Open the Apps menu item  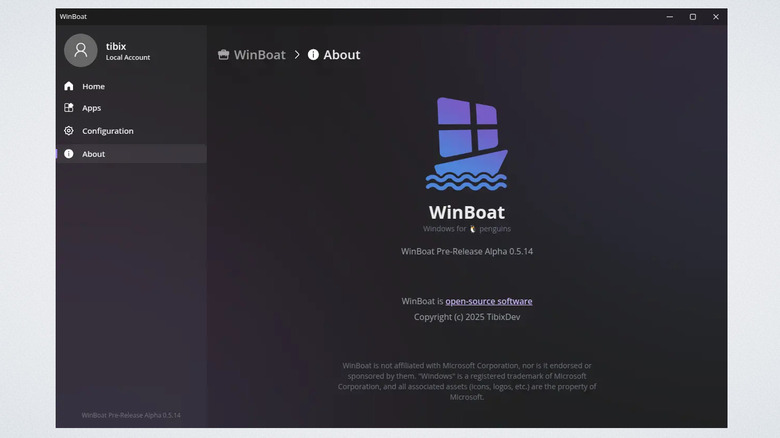pos(131,108)
